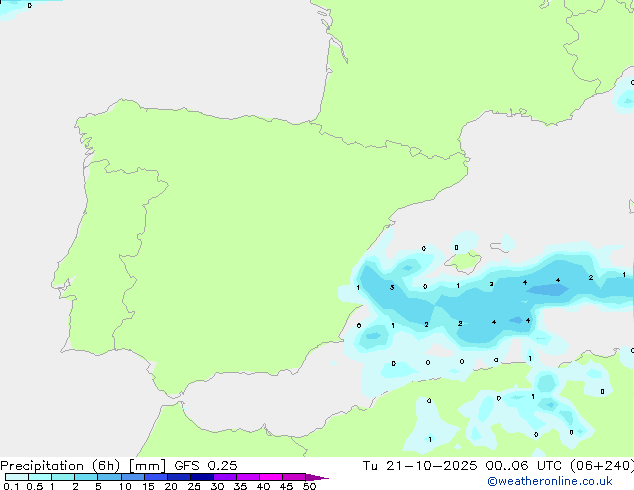
Task: Click the '15' legend scale number
Action: click(x=148, y=486)
